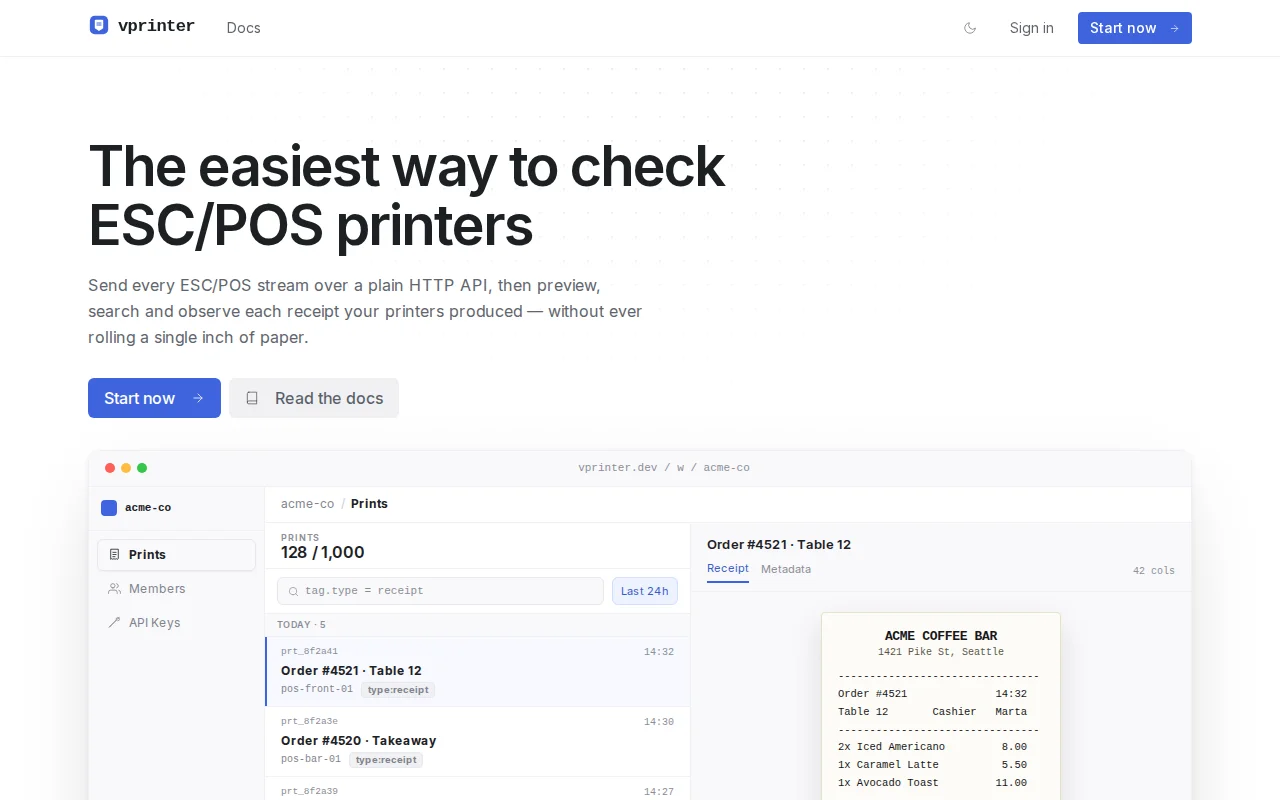Click Prints breadcrumb text
Screen dimensions: 1280x800
(369, 504)
